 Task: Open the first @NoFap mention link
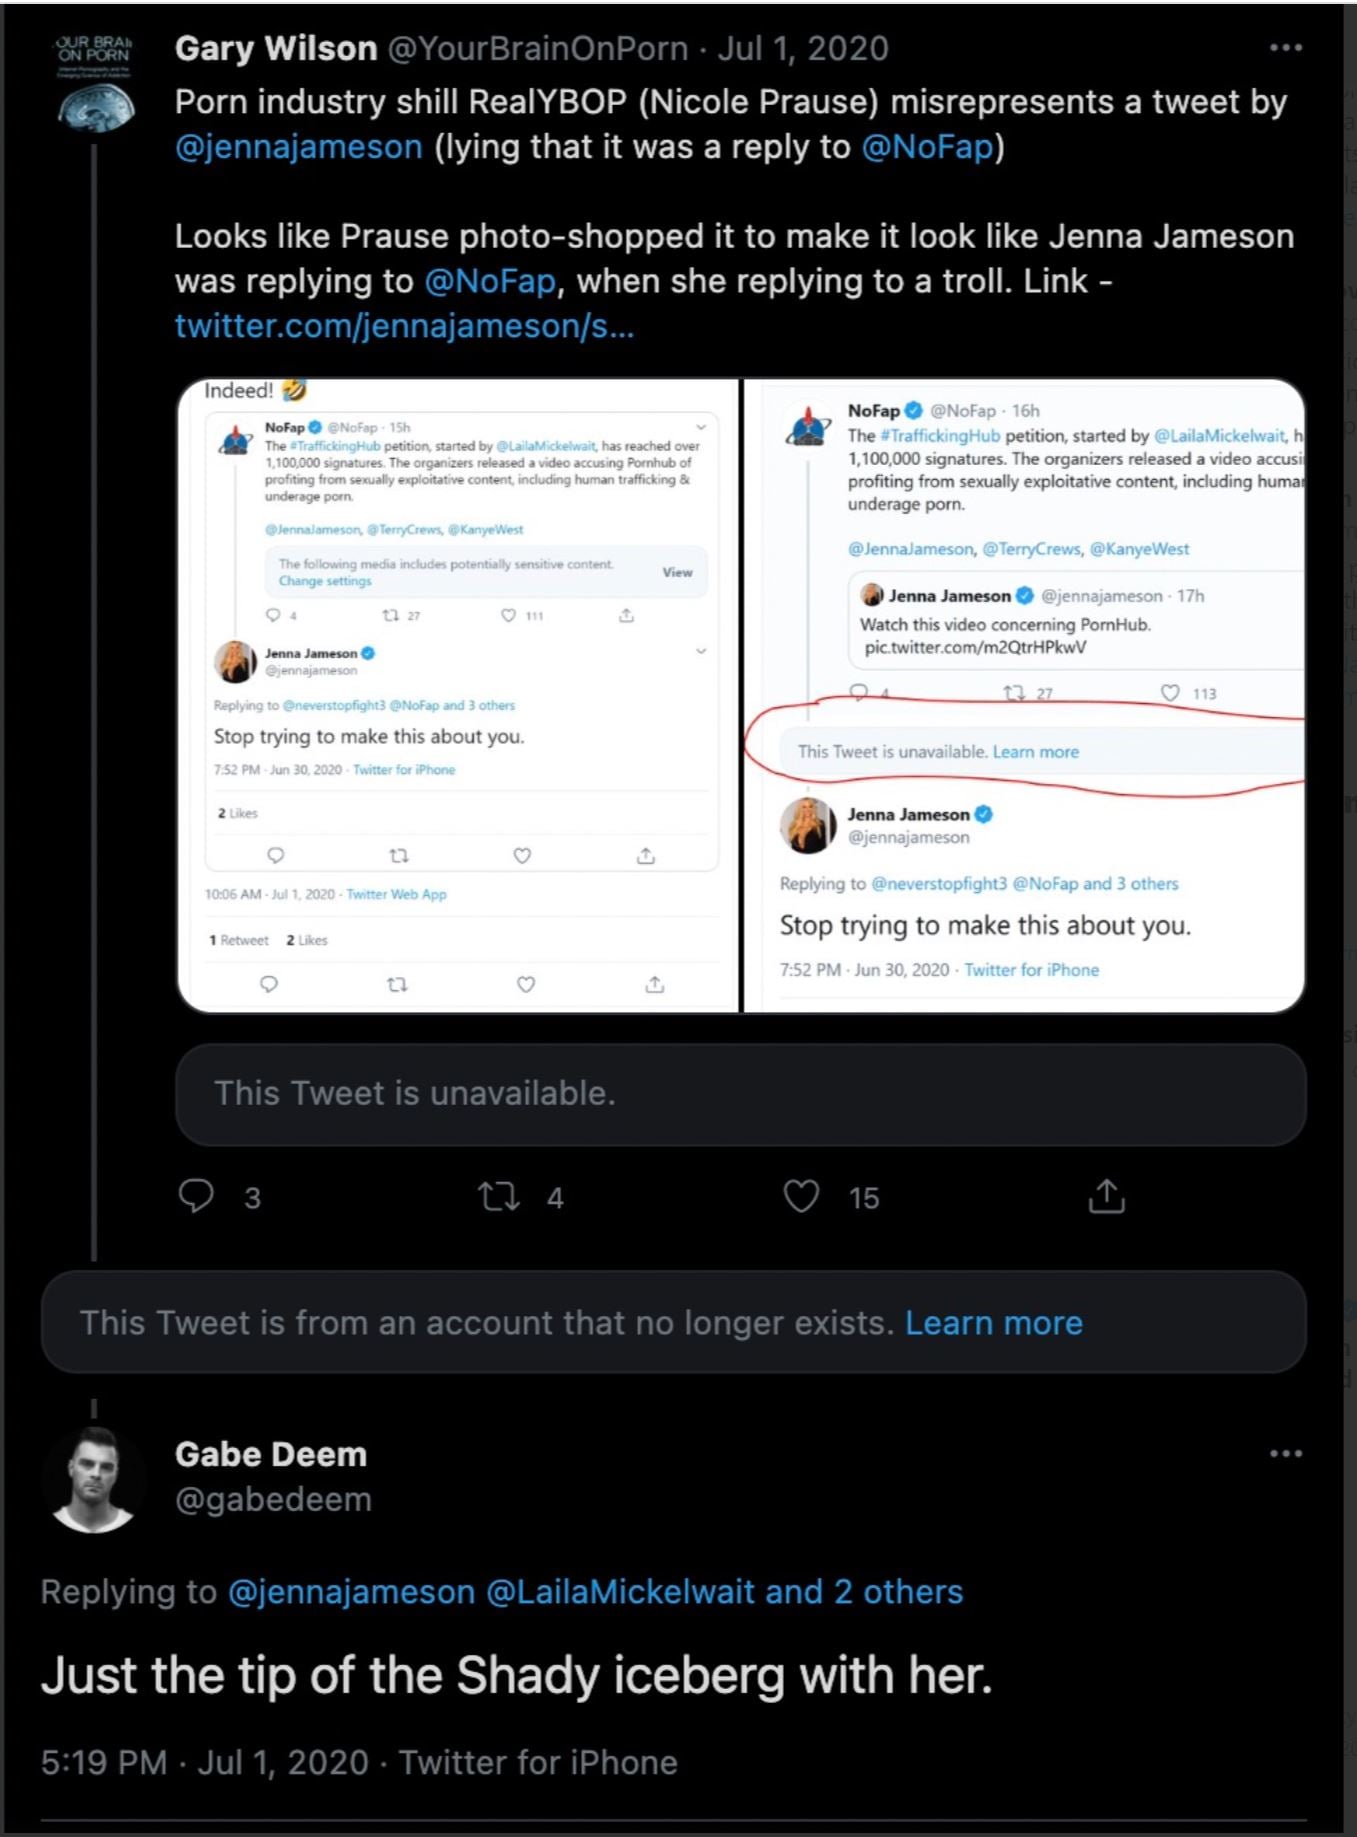coord(927,147)
